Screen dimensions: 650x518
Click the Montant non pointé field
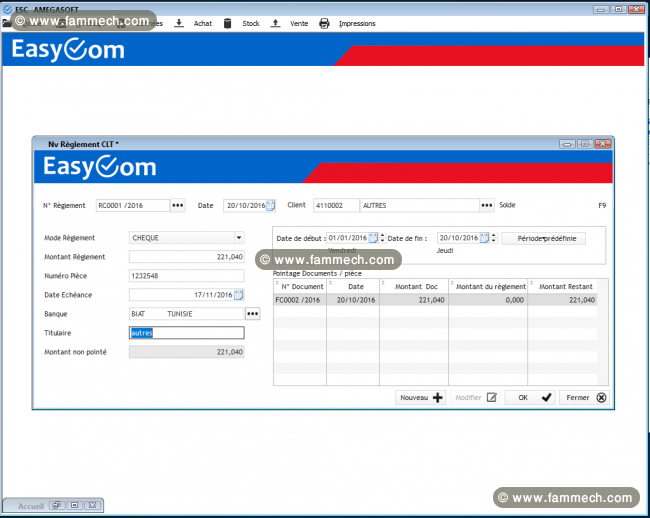pyautogui.click(x=187, y=352)
